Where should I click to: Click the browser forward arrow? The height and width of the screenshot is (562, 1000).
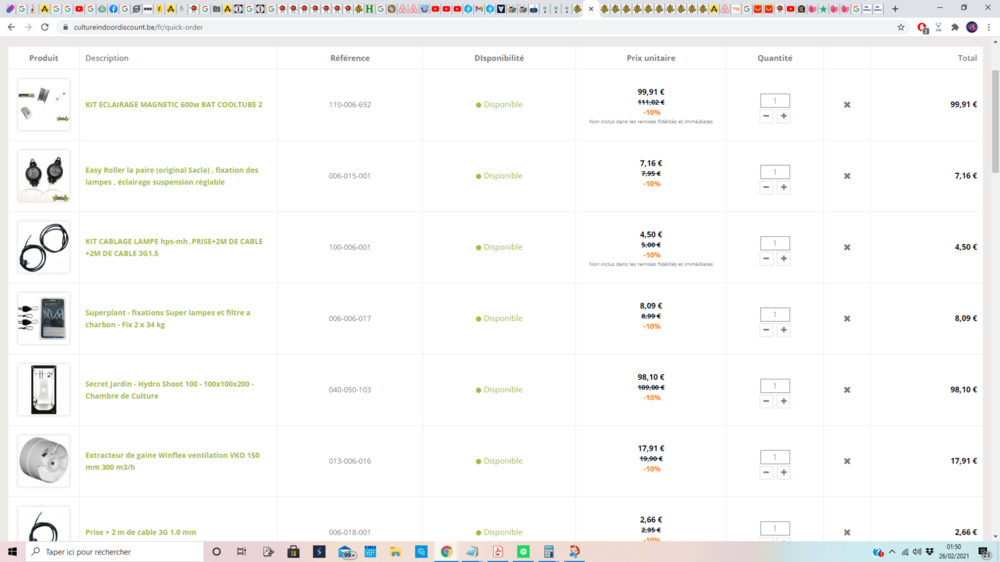[x=28, y=27]
